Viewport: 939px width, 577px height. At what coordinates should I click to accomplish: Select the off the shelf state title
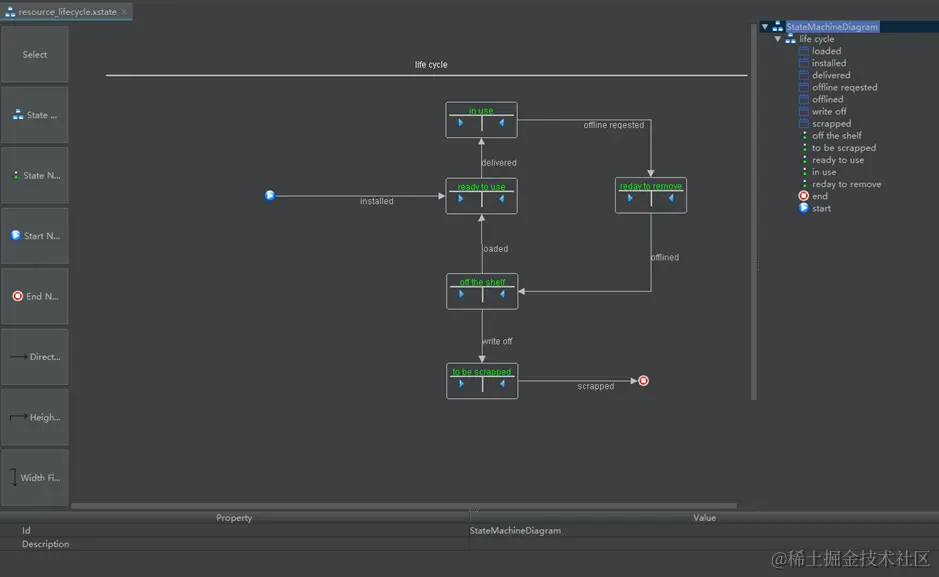click(x=482, y=282)
